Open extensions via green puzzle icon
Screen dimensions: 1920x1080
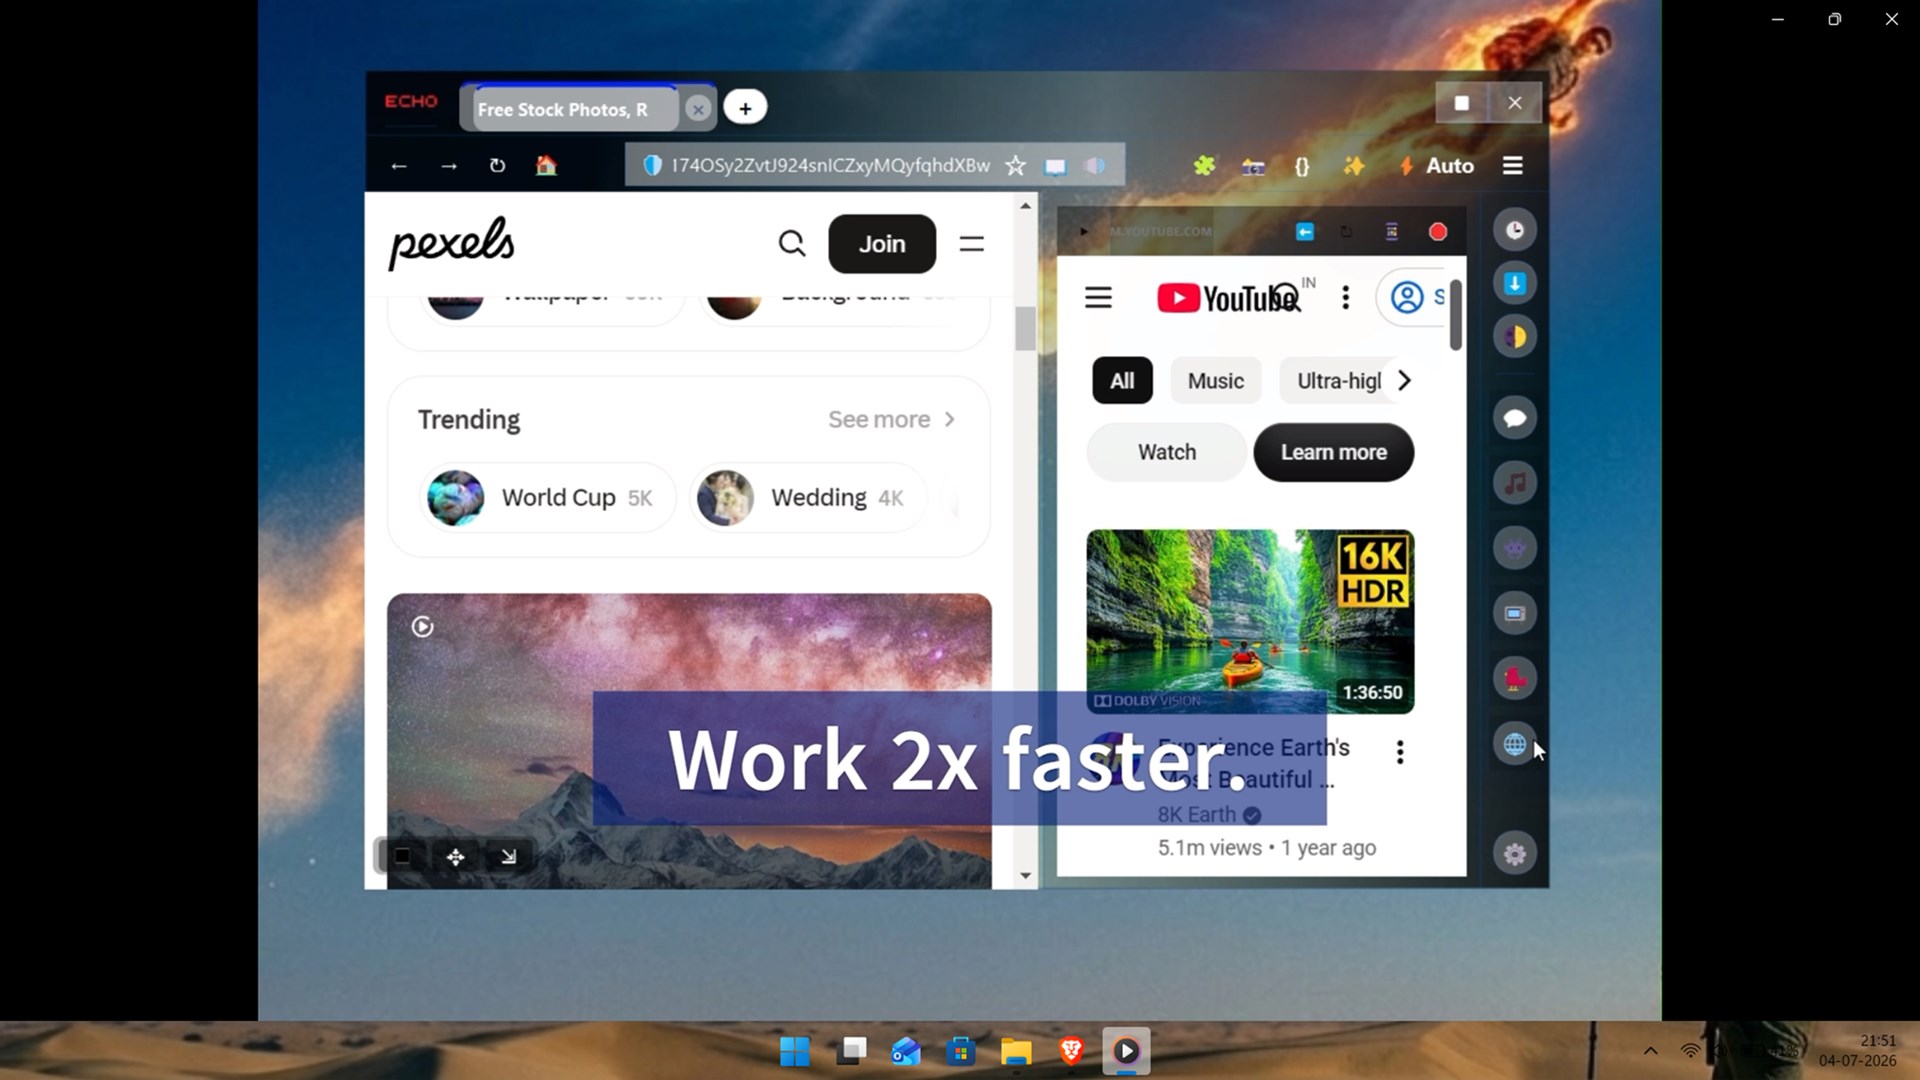1204,166
